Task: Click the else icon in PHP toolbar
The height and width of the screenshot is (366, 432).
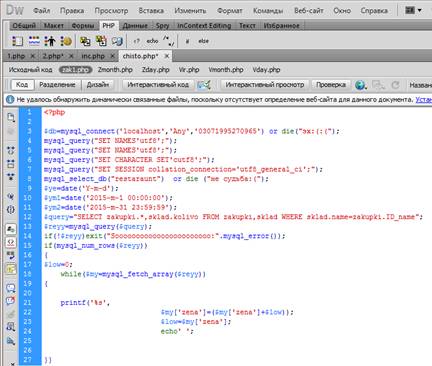Action: (x=203, y=41)
